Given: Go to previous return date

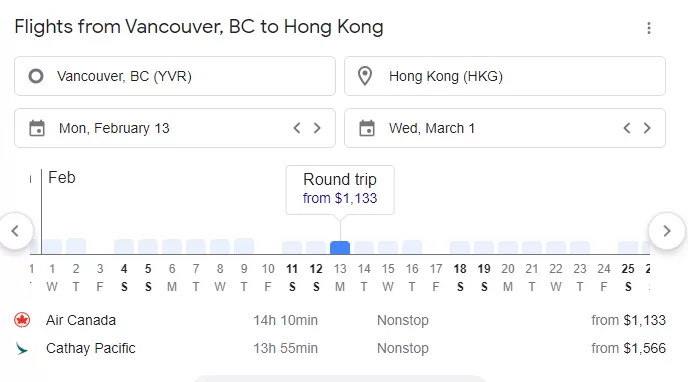Looking at the screenshot, I should pyautogui.click(x=627, y=128).
